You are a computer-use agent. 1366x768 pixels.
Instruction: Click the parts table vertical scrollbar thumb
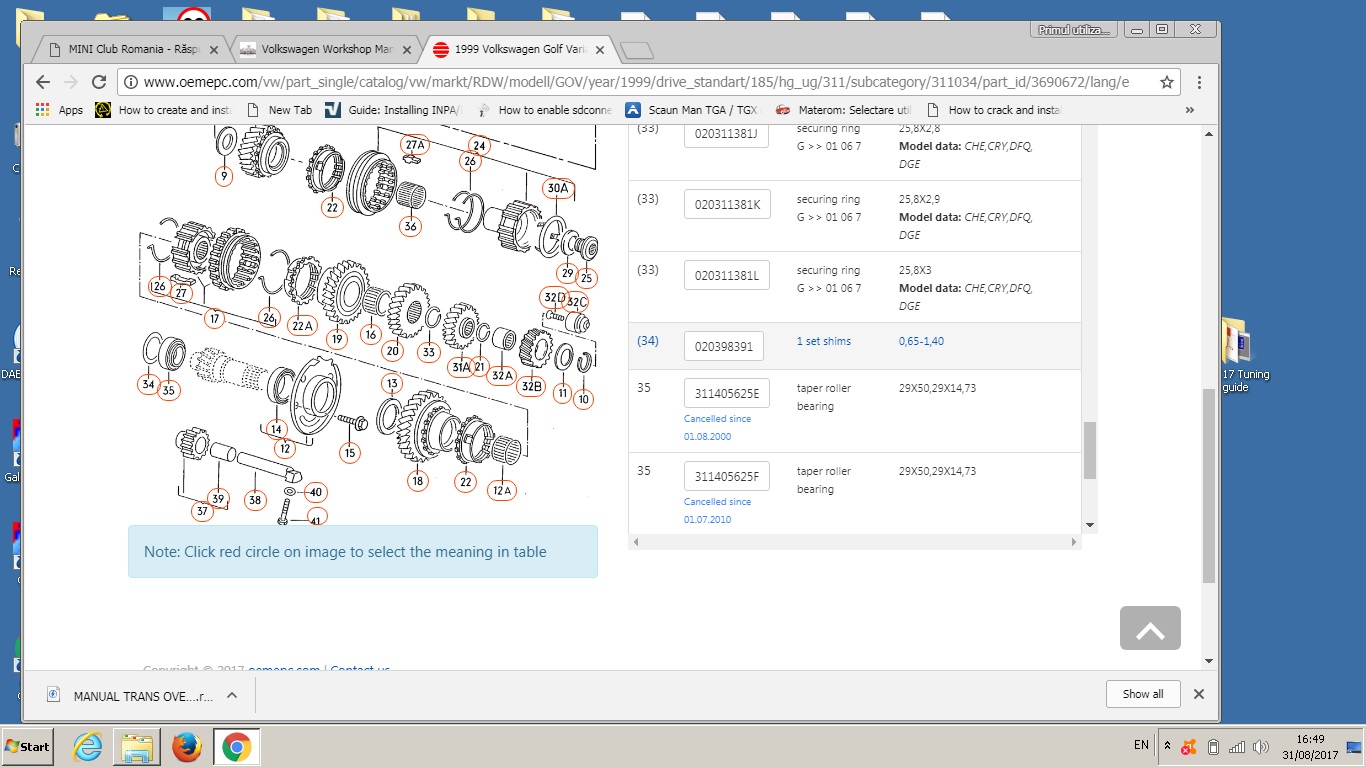pos(1090,450)
